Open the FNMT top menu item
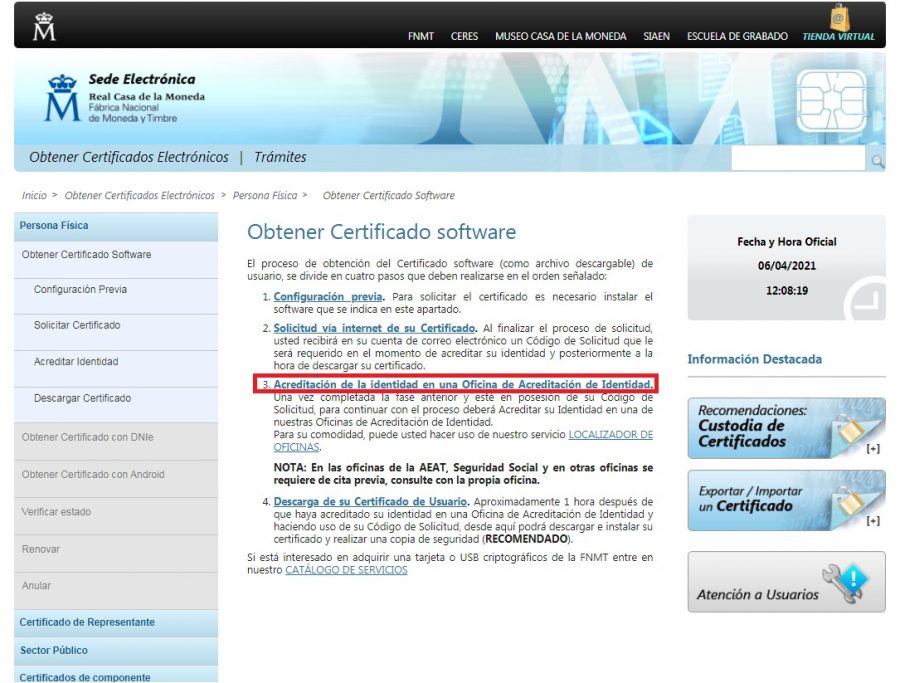900x683 pixels. point(421,37)
